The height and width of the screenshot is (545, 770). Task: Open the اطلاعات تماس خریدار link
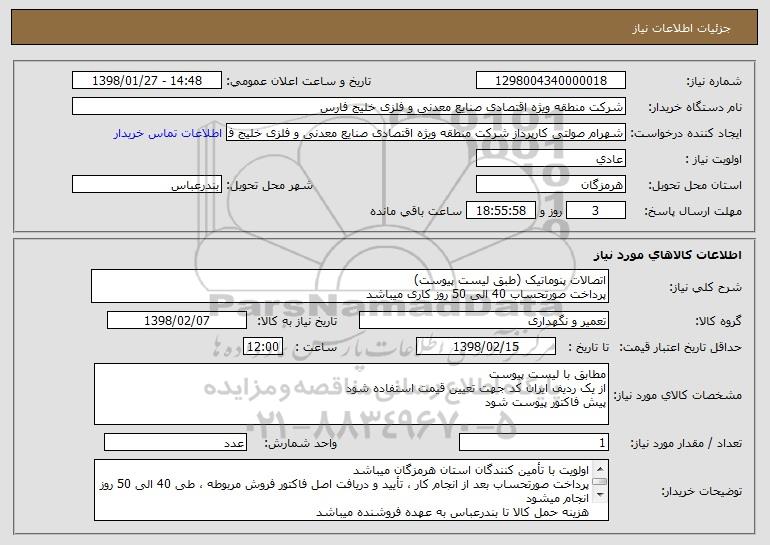pyautogui.click(x=168, y=134)
